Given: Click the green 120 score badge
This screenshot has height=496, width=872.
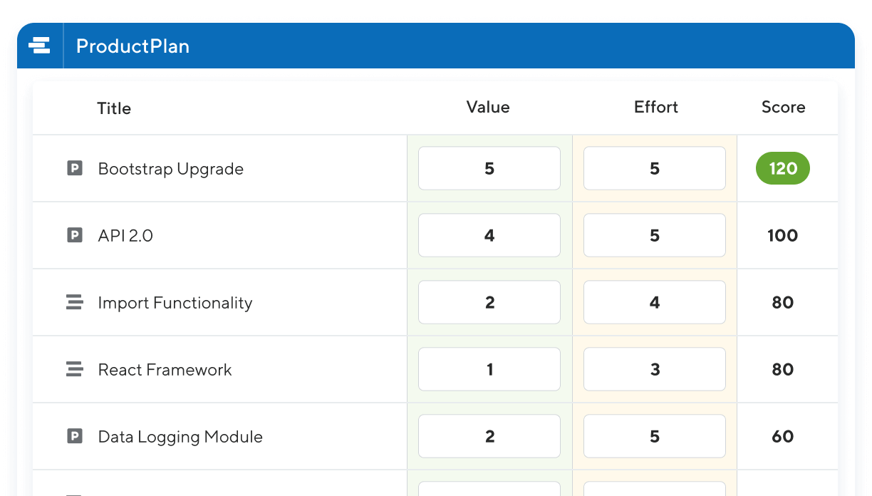Looking at the screenshot, I should tap(783, 168).
